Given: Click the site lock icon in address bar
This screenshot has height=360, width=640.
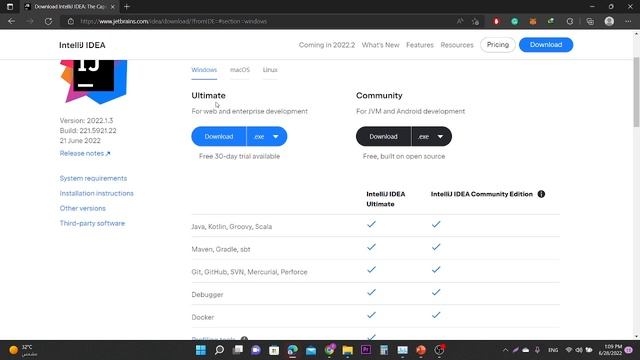Looking at the screenshot, I should coord(71,21).
